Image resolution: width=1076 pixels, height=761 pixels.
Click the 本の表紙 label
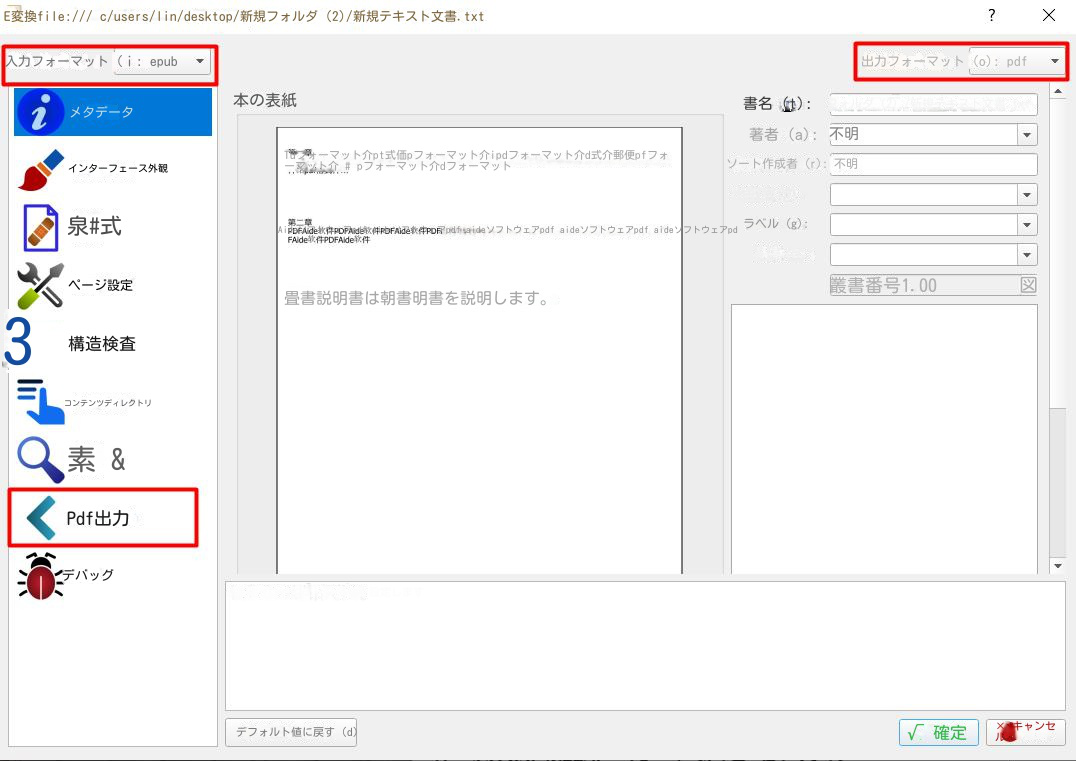[265, 100]
